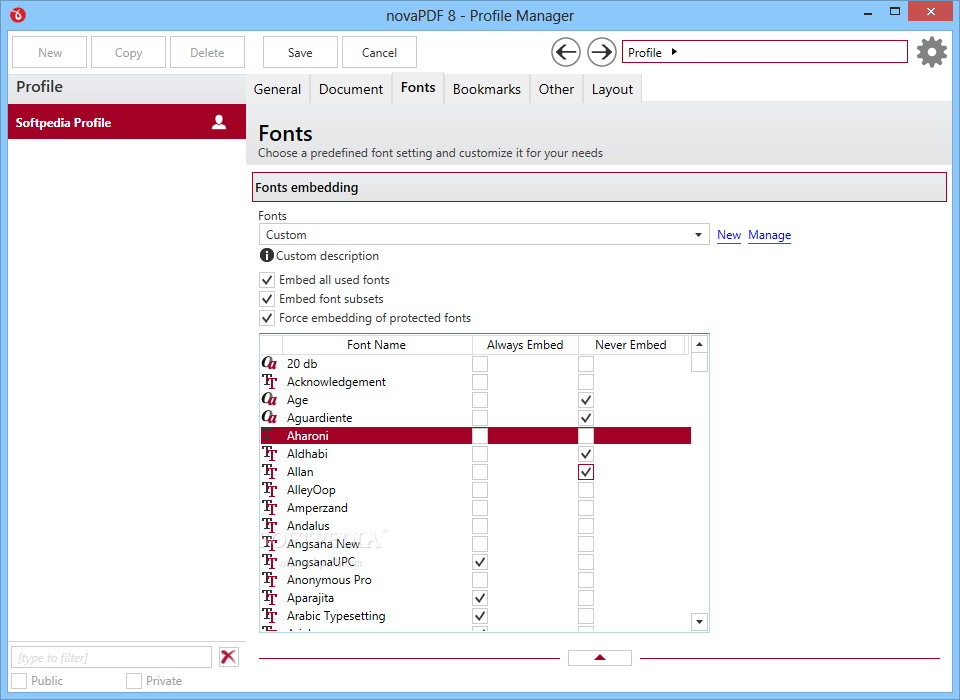Toggle Embed font subsets checkbox
The image size is (960, 700).
(x=267, y=299)
